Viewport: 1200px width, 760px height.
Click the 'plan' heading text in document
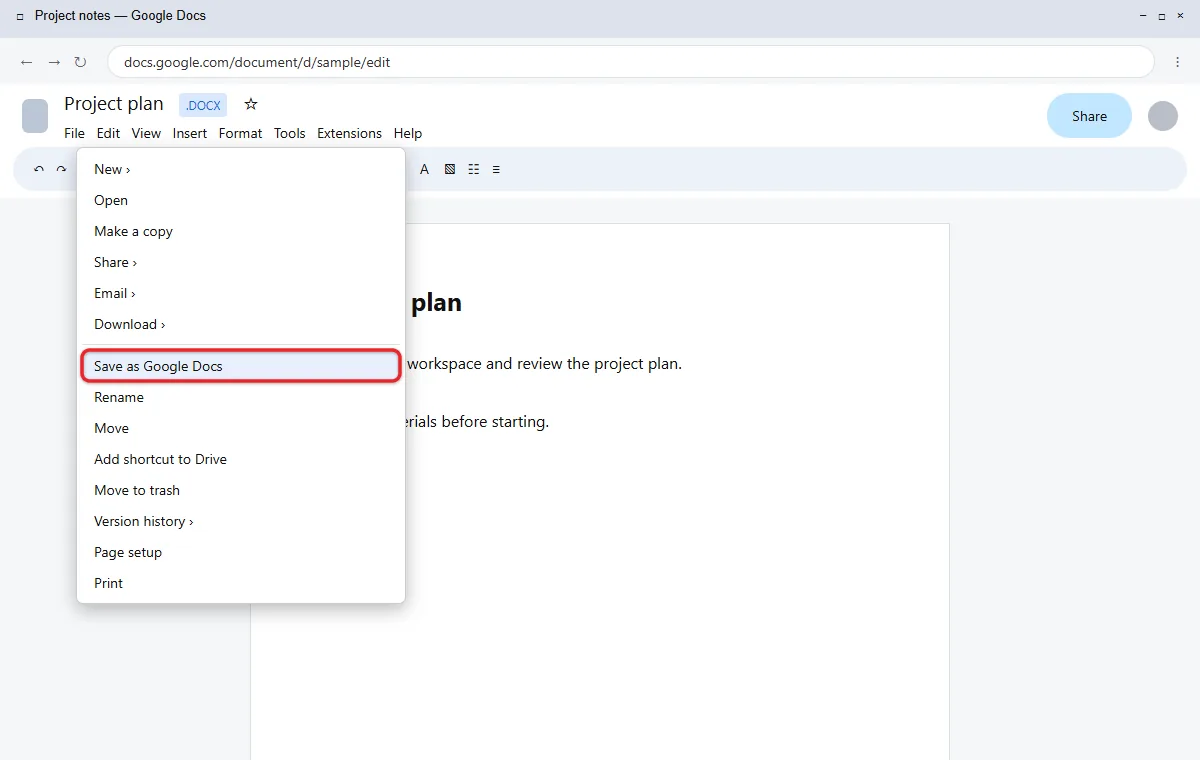pyautogui.click(x=437, y=302)
